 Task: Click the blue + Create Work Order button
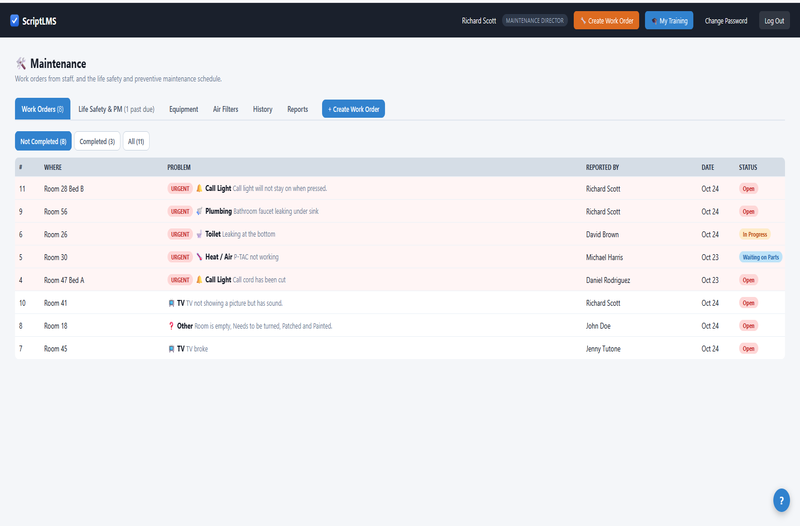click(x=353, y=109)
